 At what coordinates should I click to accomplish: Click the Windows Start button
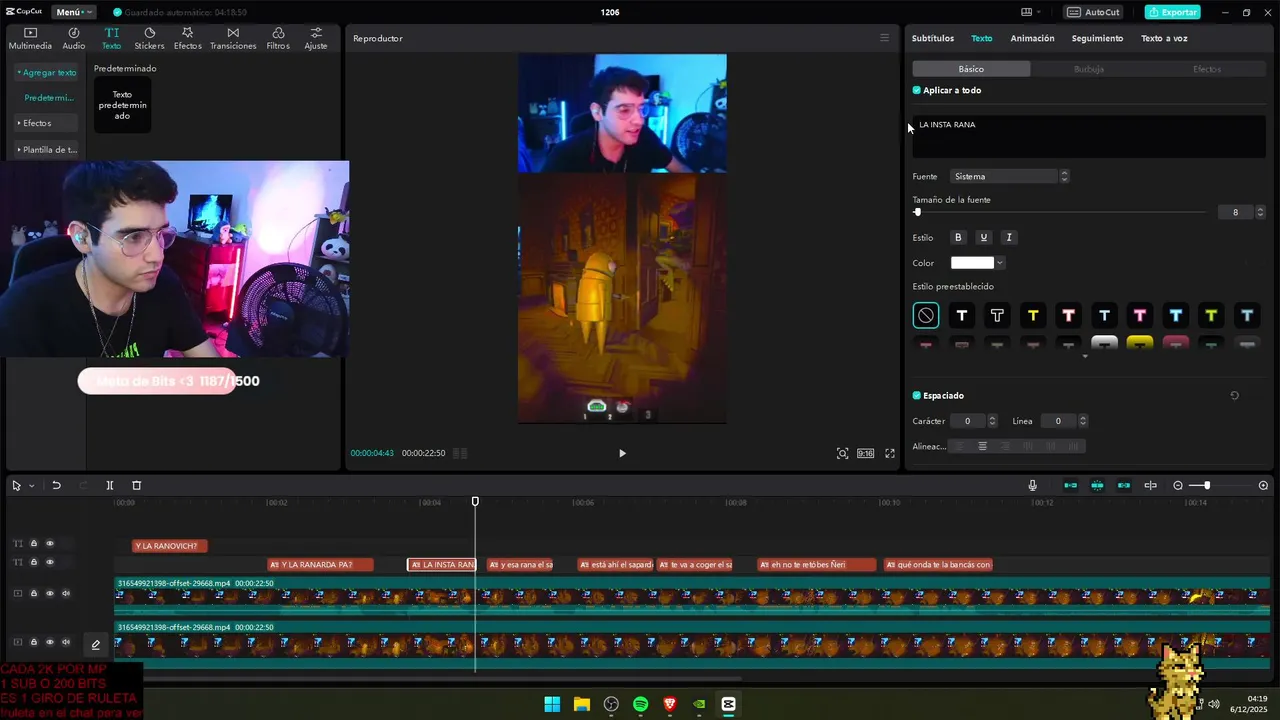(x=552, y=704)
